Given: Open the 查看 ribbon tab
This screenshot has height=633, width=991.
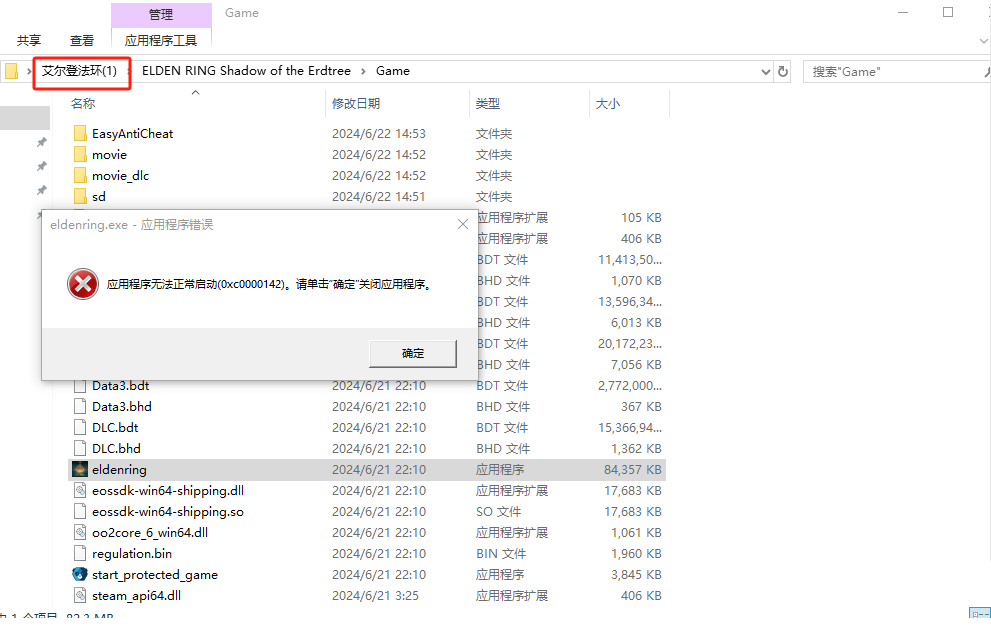Looking at the screenshot, I should (x=82, y=41).
